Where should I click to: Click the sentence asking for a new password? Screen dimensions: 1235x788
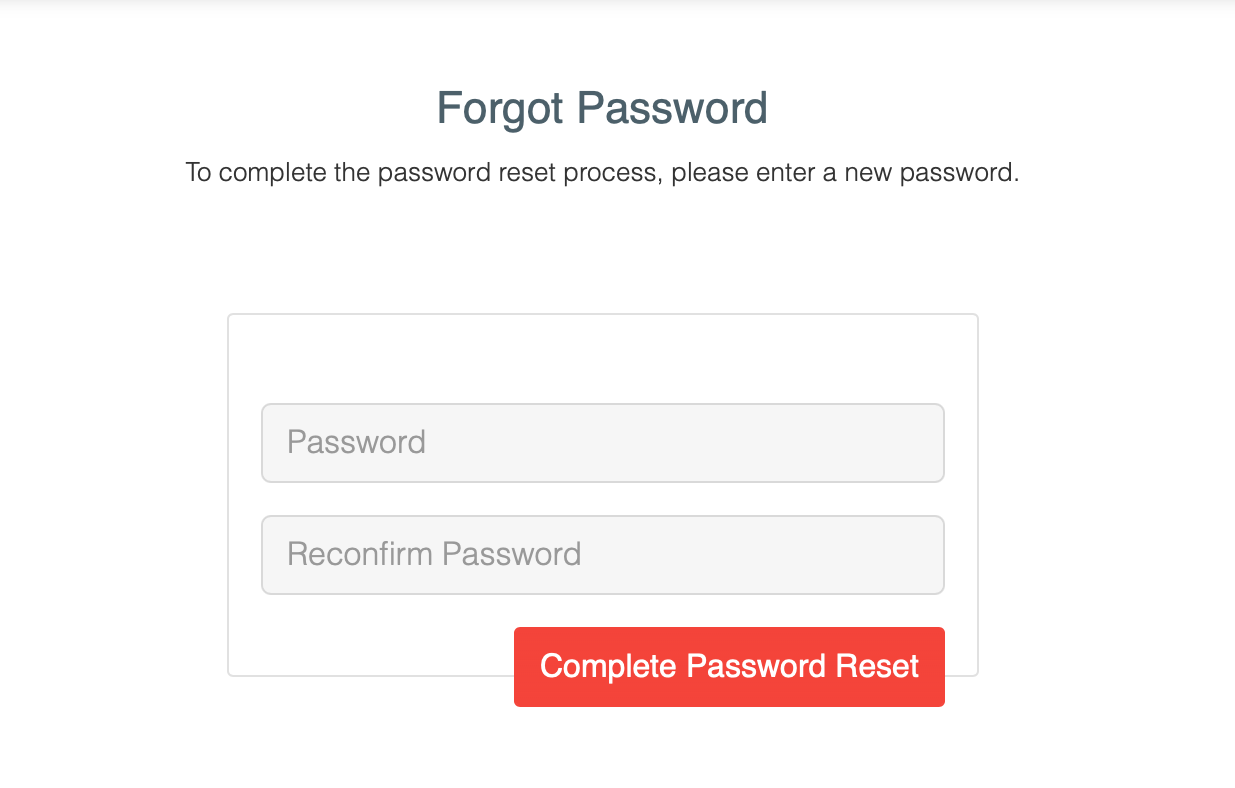click(602, 172)
